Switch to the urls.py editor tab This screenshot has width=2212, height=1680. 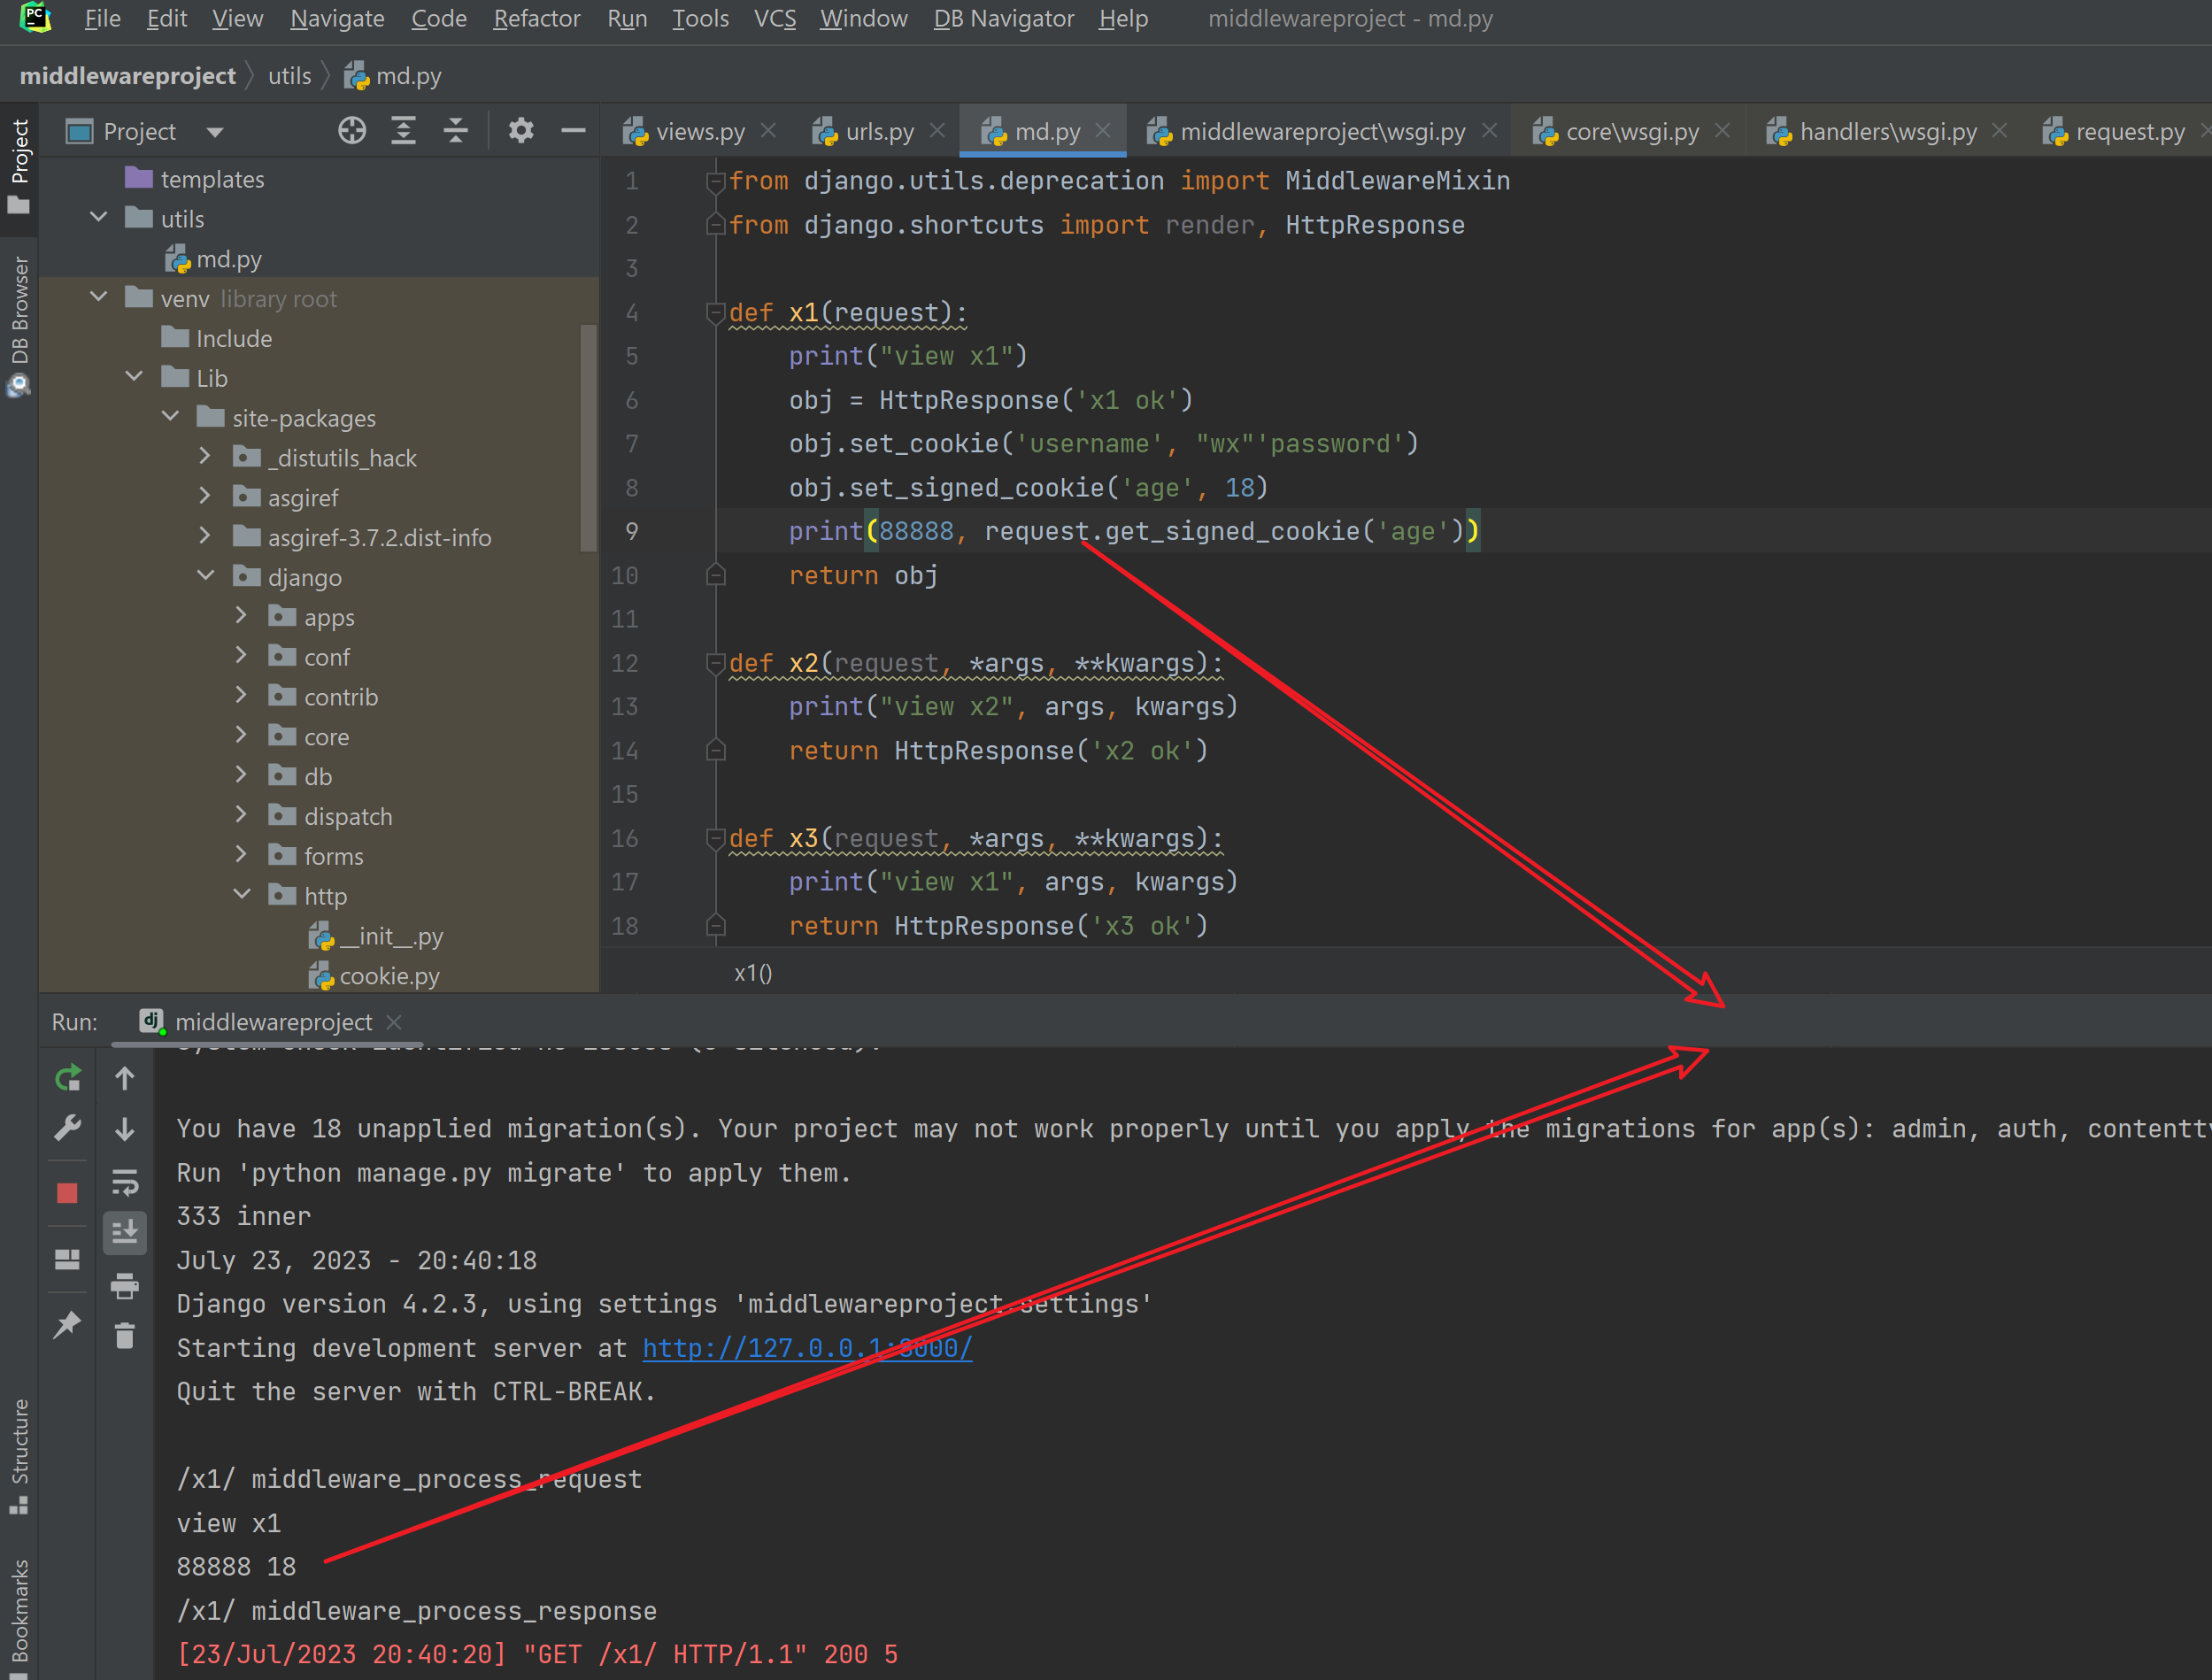[x=878, y=132]
